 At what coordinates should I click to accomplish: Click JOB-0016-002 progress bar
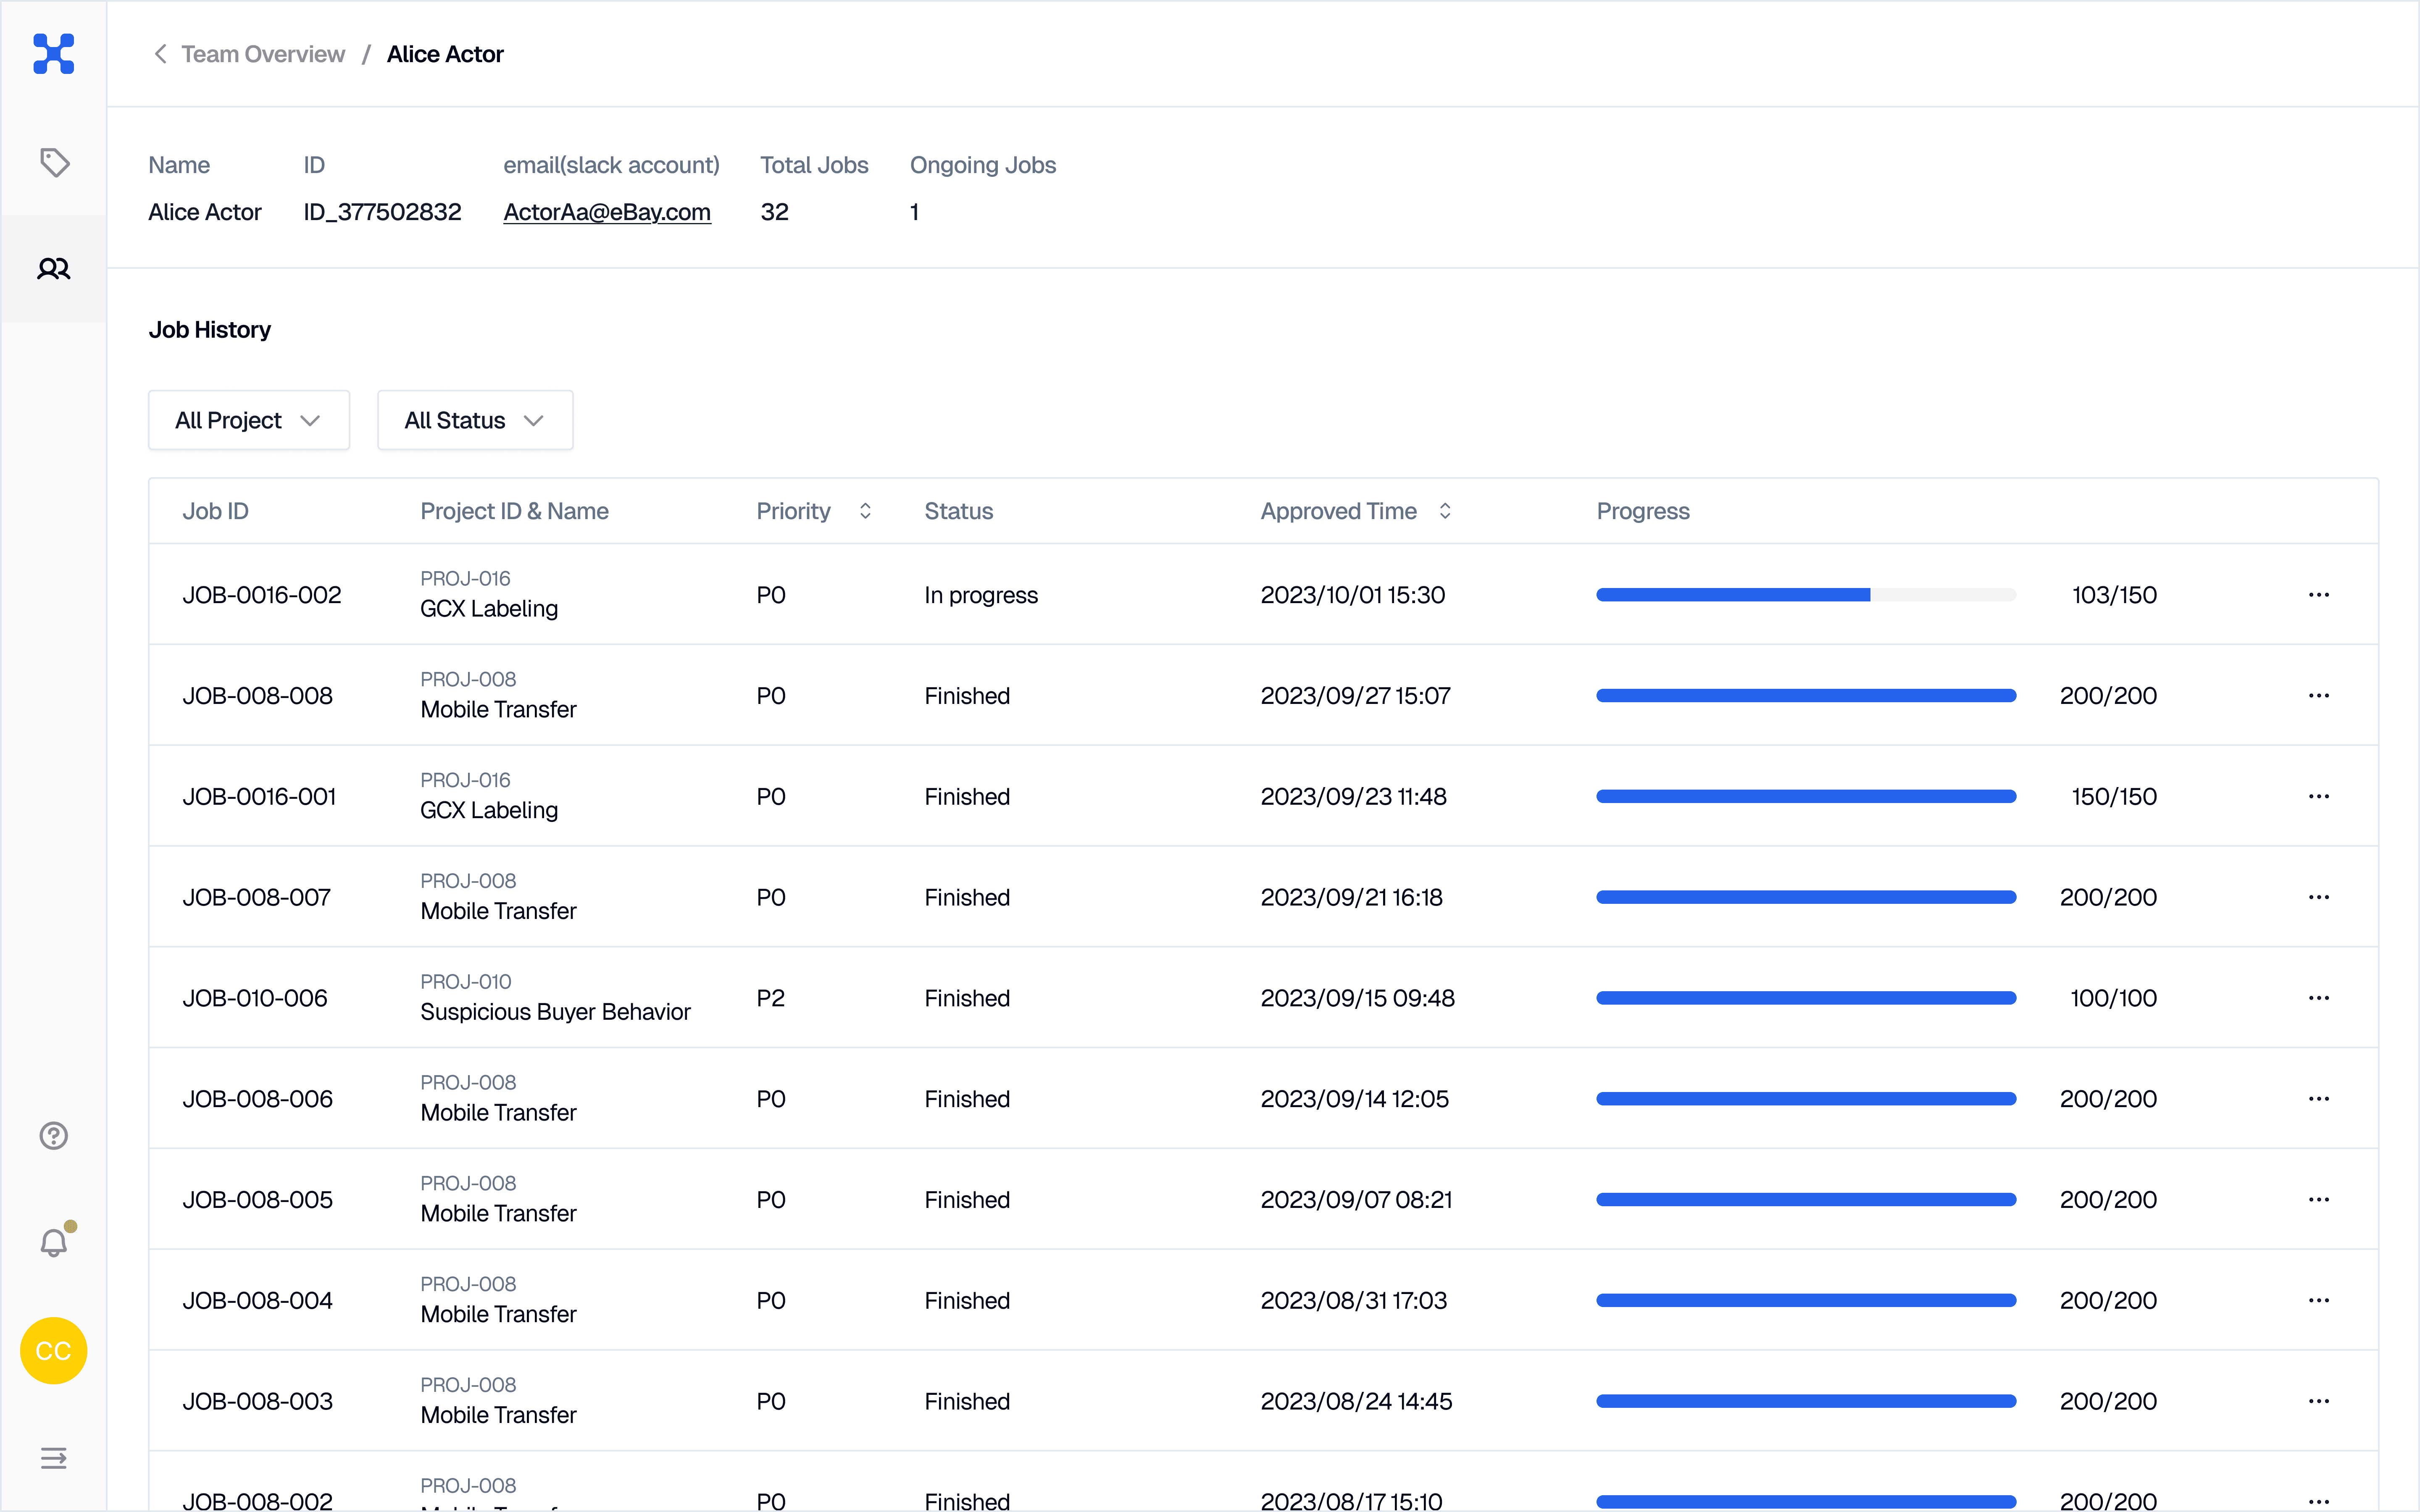1806,595
